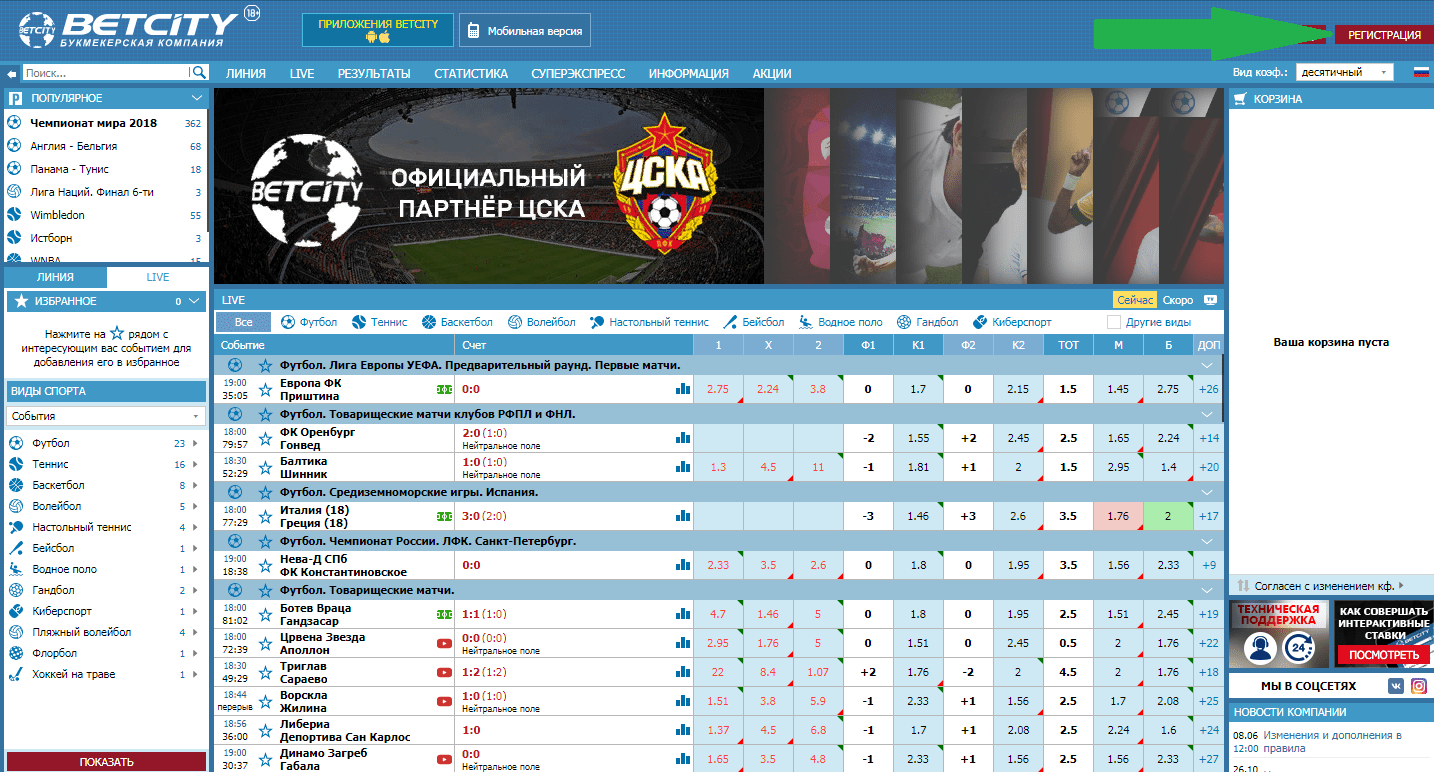Open the Вид коэф. десятичный dropdown
This screenshot has height=772, width=1434.
click(1344, 72)
